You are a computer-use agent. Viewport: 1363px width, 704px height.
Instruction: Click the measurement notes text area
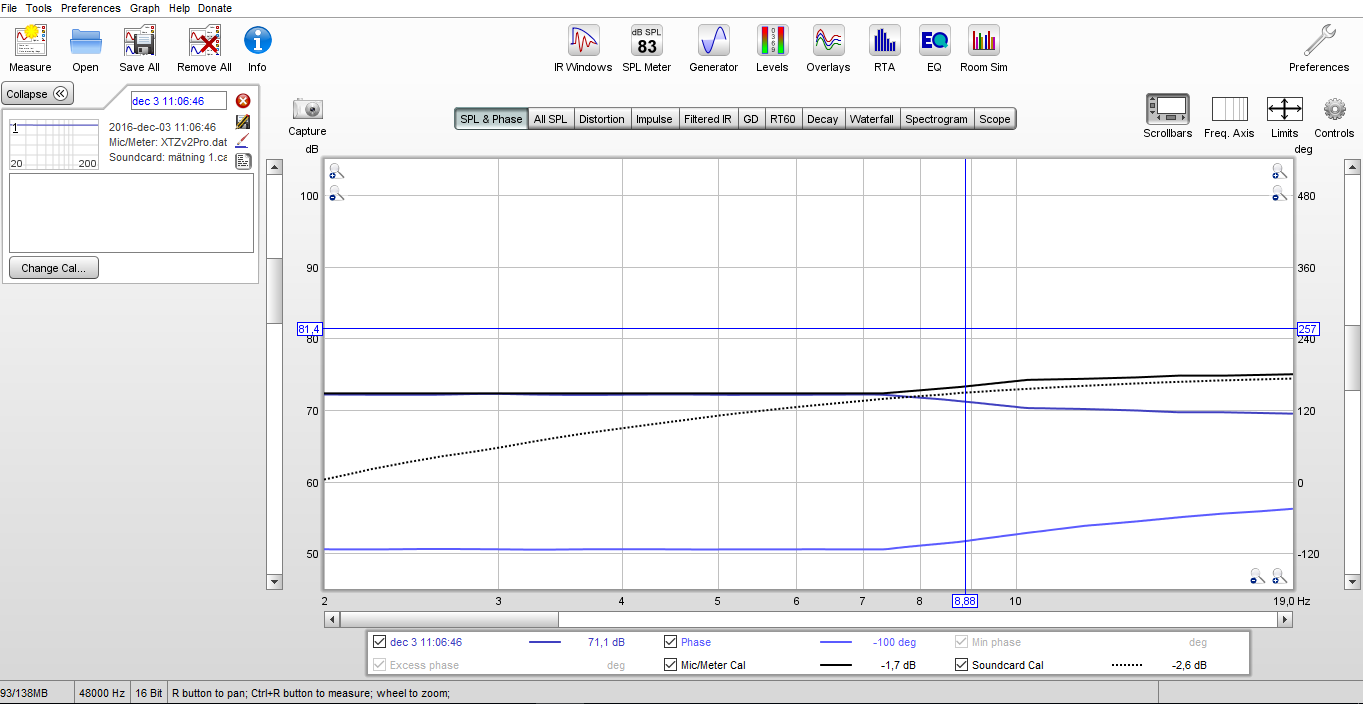point(131,213)
